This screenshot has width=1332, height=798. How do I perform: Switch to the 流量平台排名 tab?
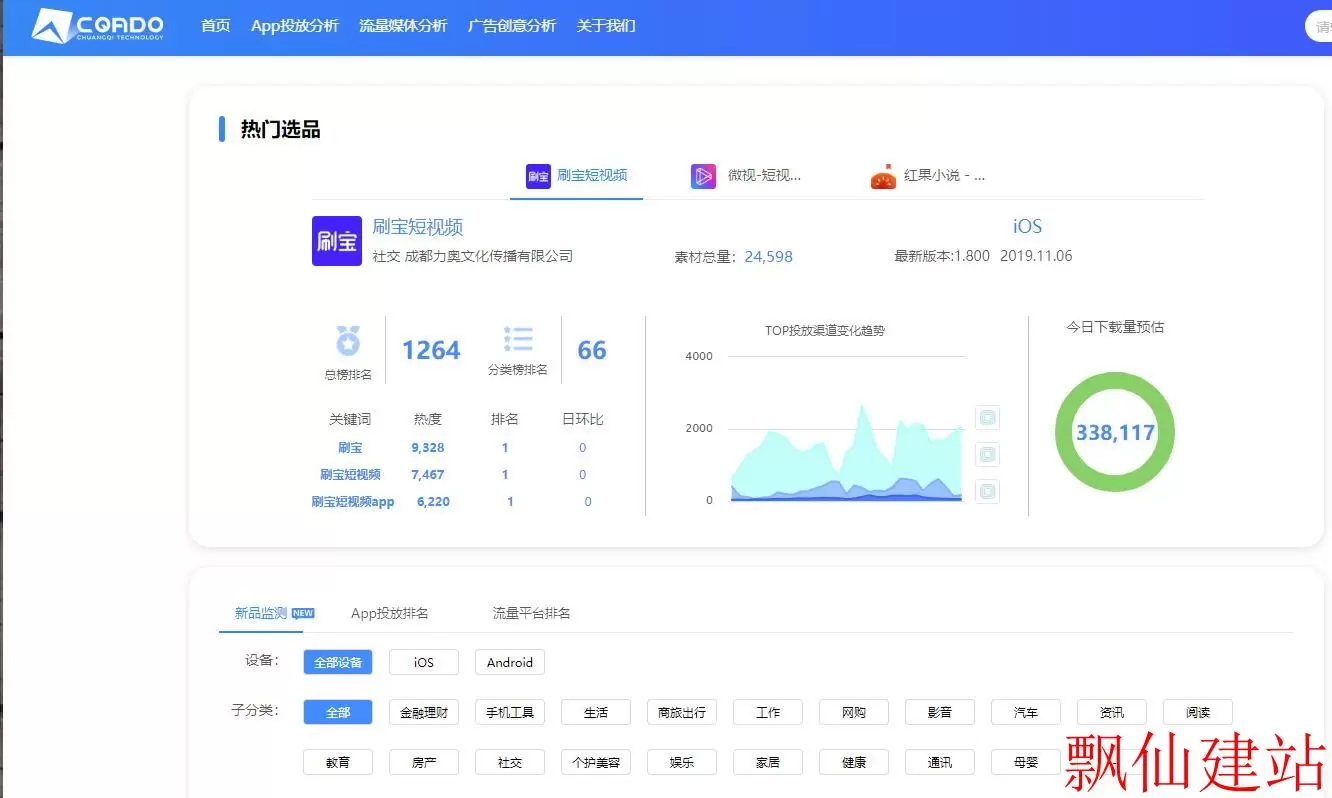click(x=531, y=613)
